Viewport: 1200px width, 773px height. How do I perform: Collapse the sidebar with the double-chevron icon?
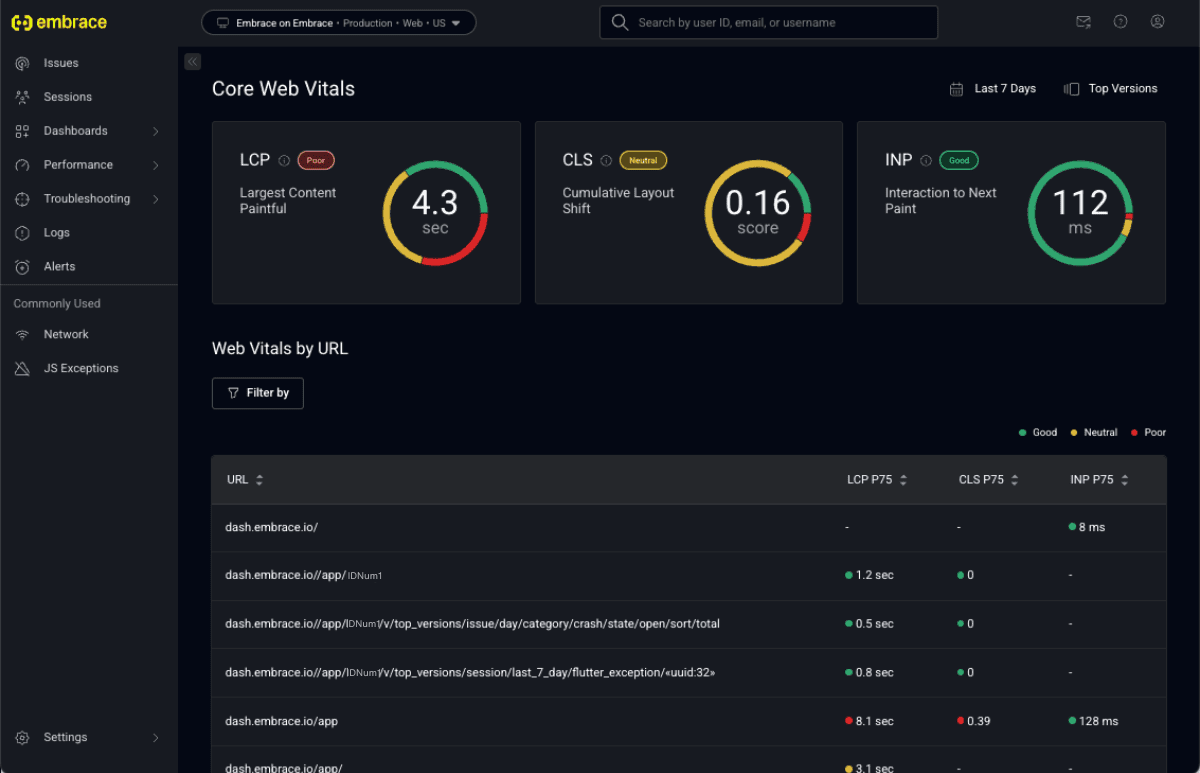pos(193,62)
